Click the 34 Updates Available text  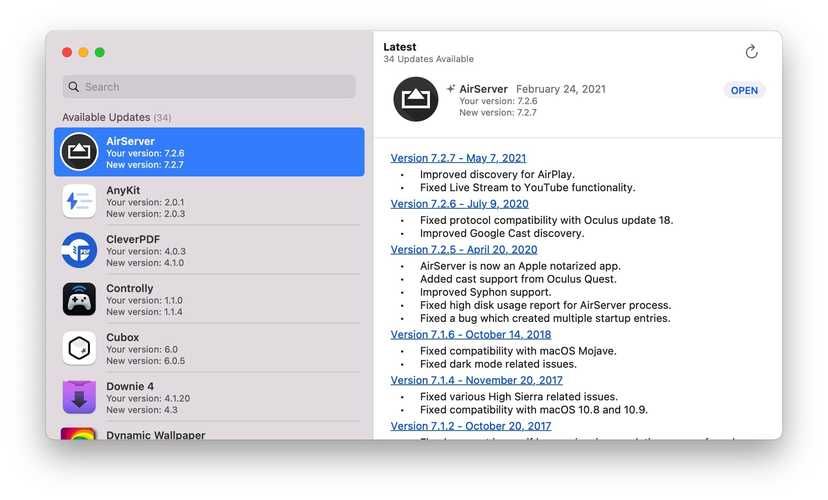pyautogui.click(x=428, y=59)
